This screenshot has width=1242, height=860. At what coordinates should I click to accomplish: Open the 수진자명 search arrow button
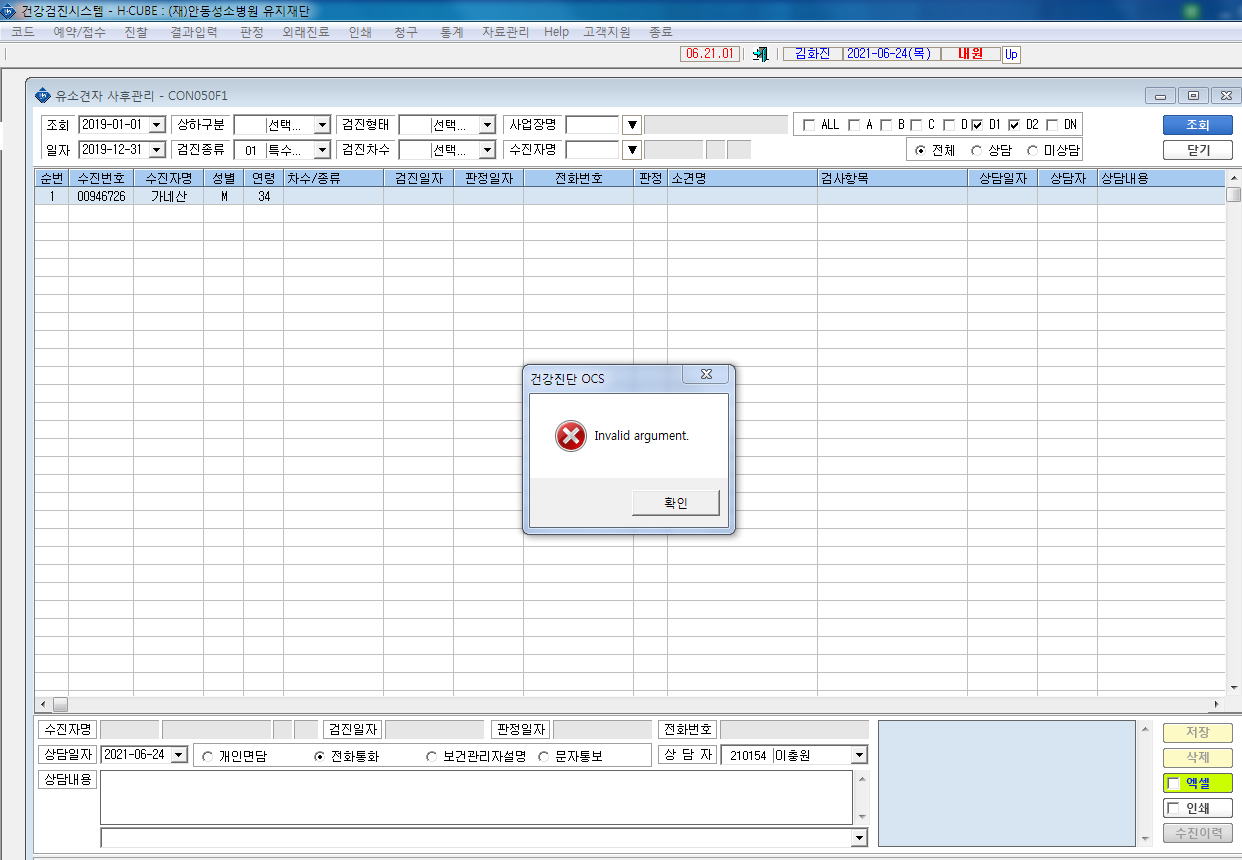click(x=632, y=150)
